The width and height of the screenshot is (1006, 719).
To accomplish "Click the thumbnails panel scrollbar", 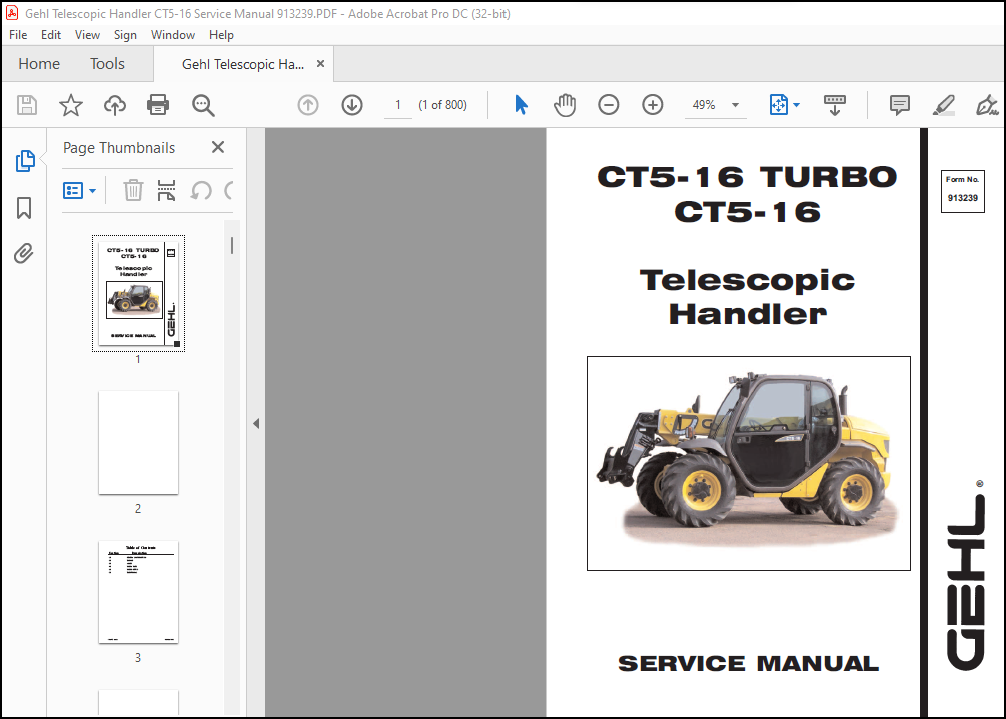I will 232,245.
